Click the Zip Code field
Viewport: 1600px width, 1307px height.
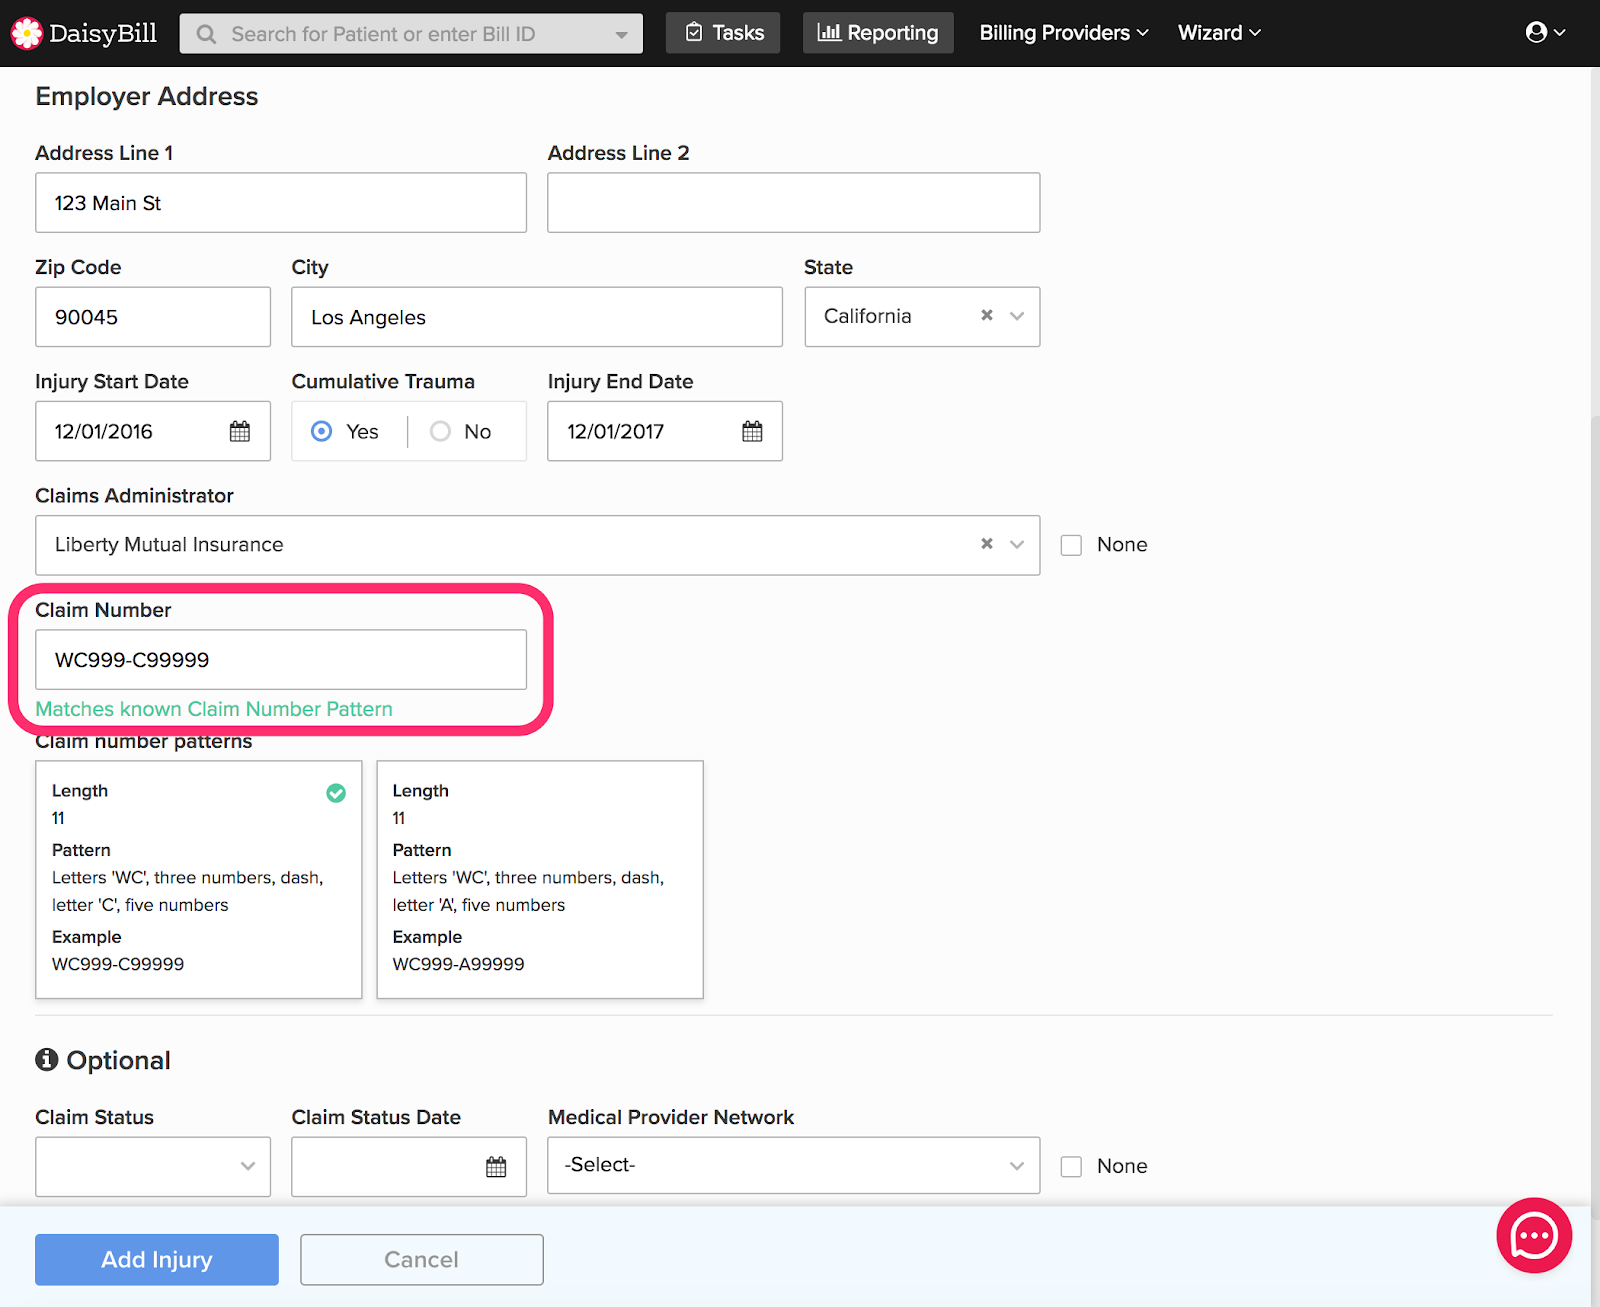153,317
